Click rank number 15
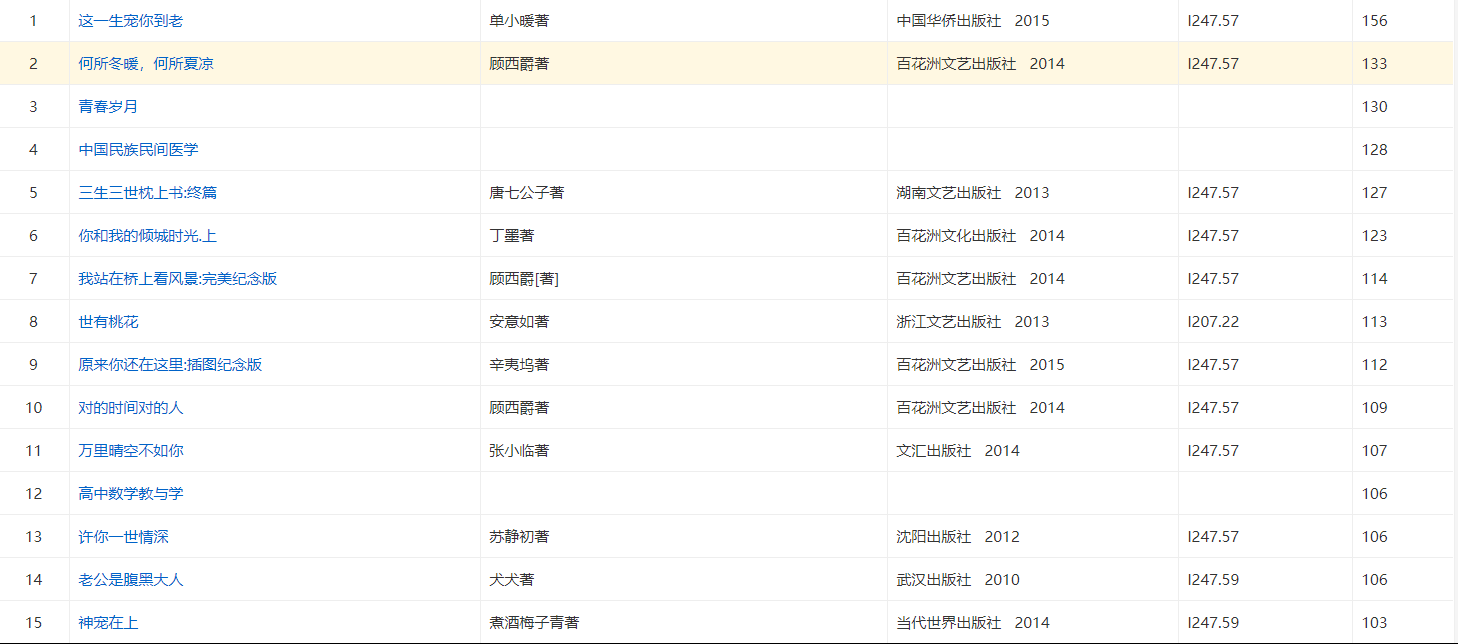The height and width of the screenshot is (644, 1458). pyautogui.click(x=34, y=622)
